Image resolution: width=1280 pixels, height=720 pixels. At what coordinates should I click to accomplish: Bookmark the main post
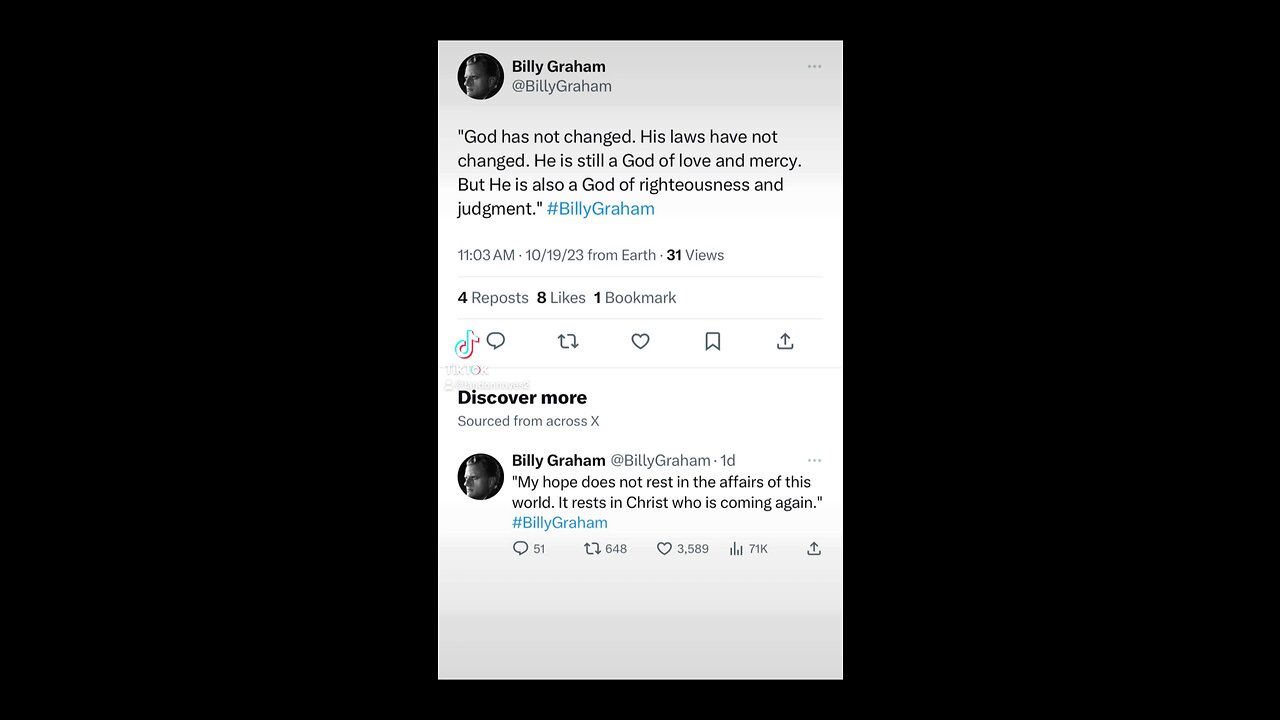(x=713, y=341)
